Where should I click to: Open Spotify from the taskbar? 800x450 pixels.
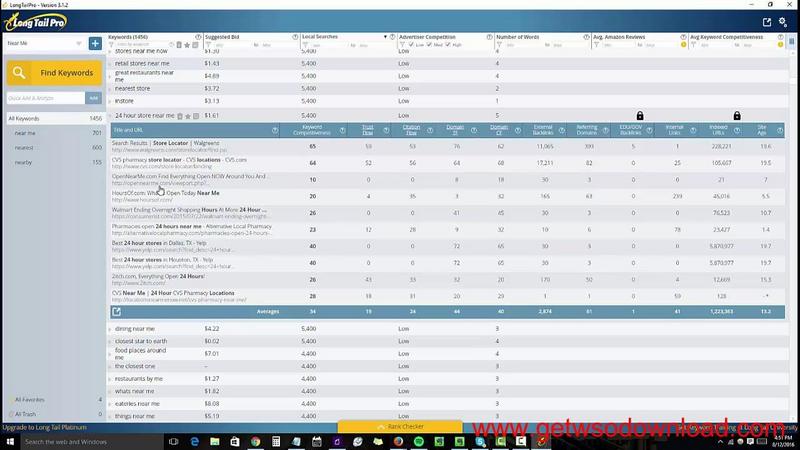418,442
